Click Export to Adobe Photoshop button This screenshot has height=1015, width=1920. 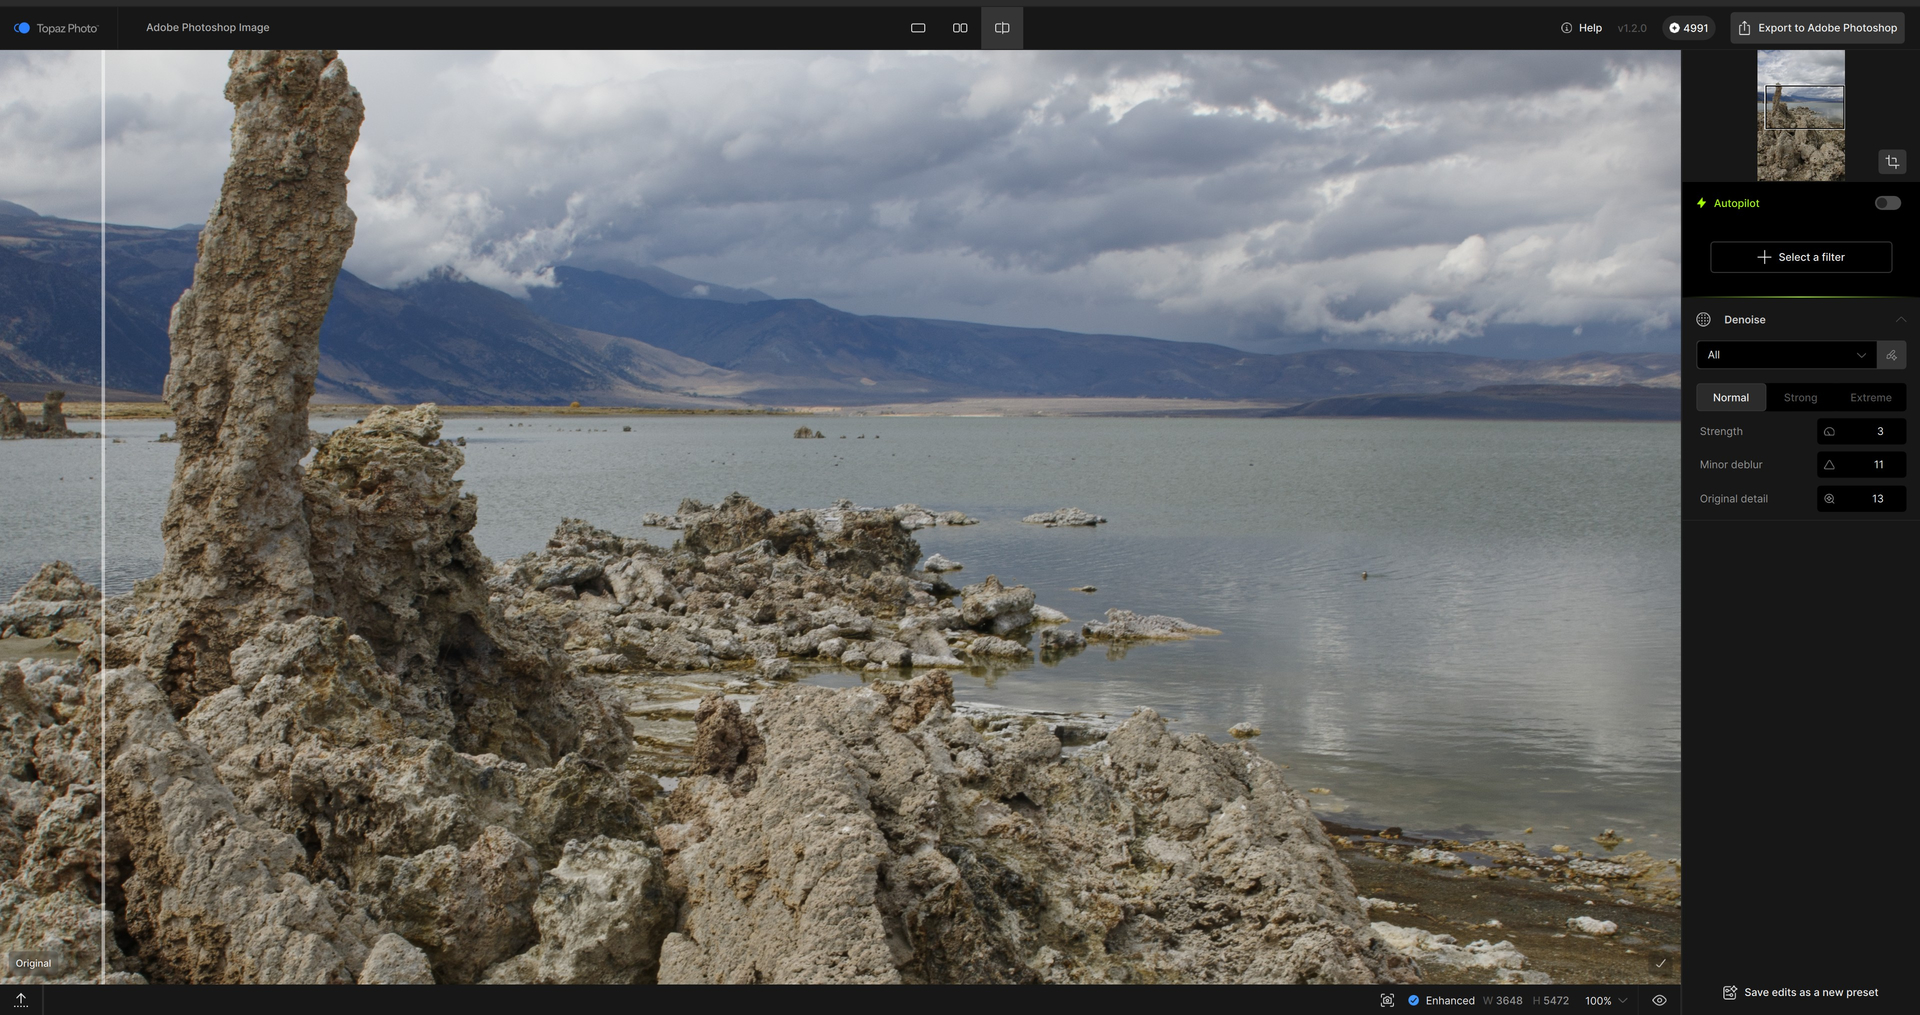click(1817, 28)
